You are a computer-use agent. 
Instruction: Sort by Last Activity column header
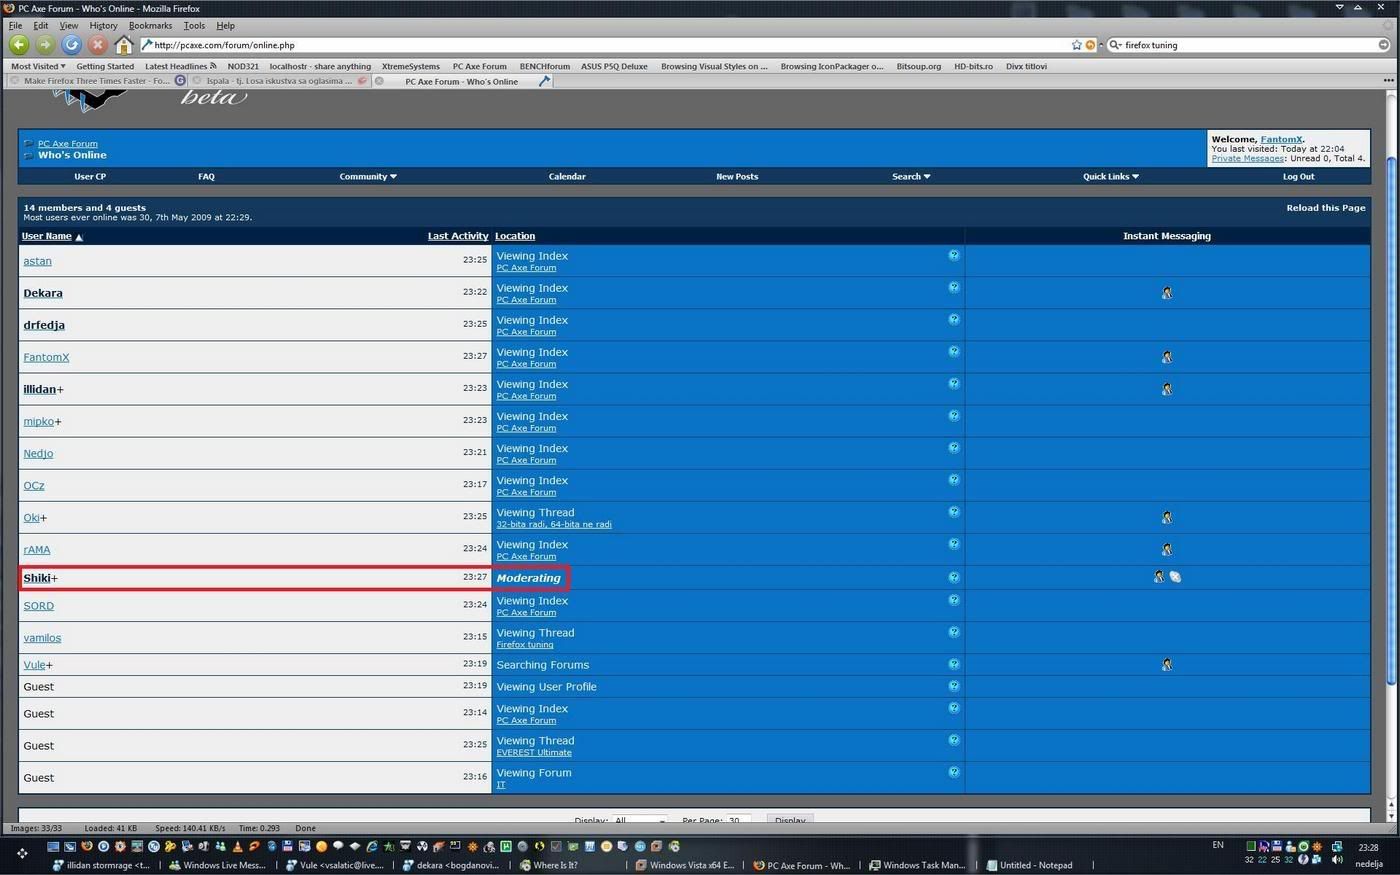[x=458, y=236]
